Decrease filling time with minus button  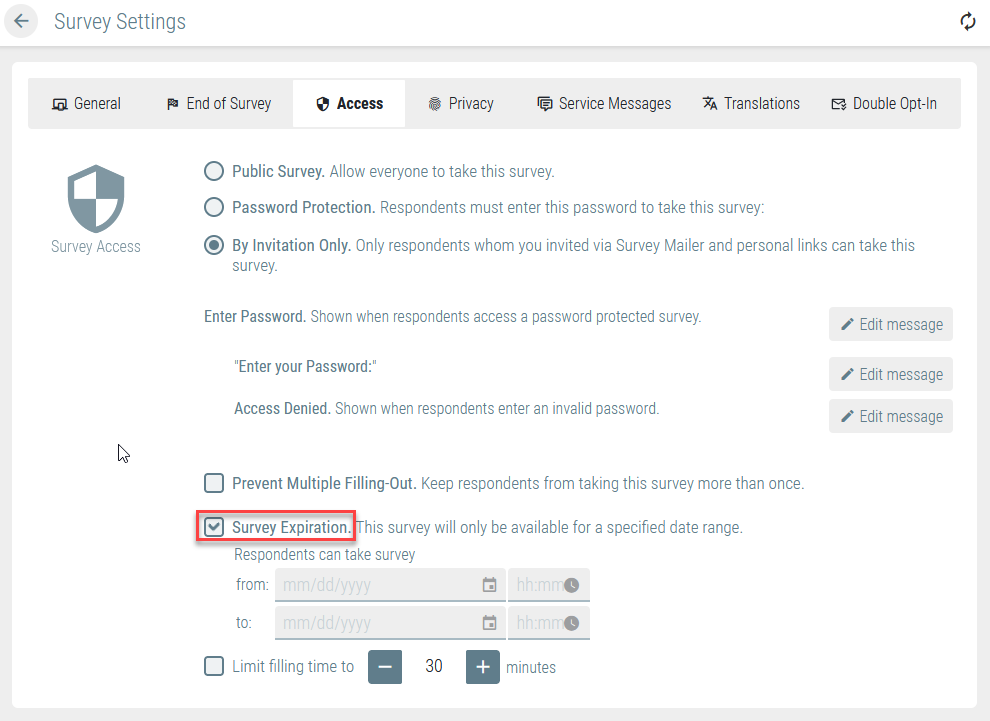tap(385, 667)
